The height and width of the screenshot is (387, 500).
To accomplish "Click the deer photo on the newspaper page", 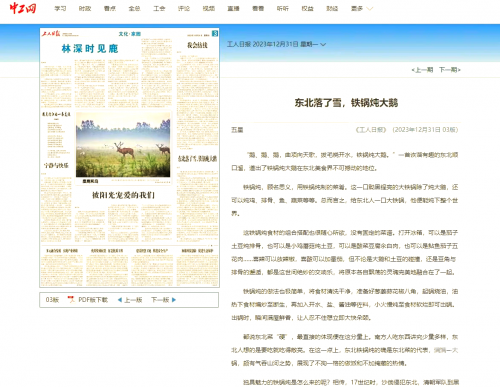I will pyautogui.click(x=123, y=145).
